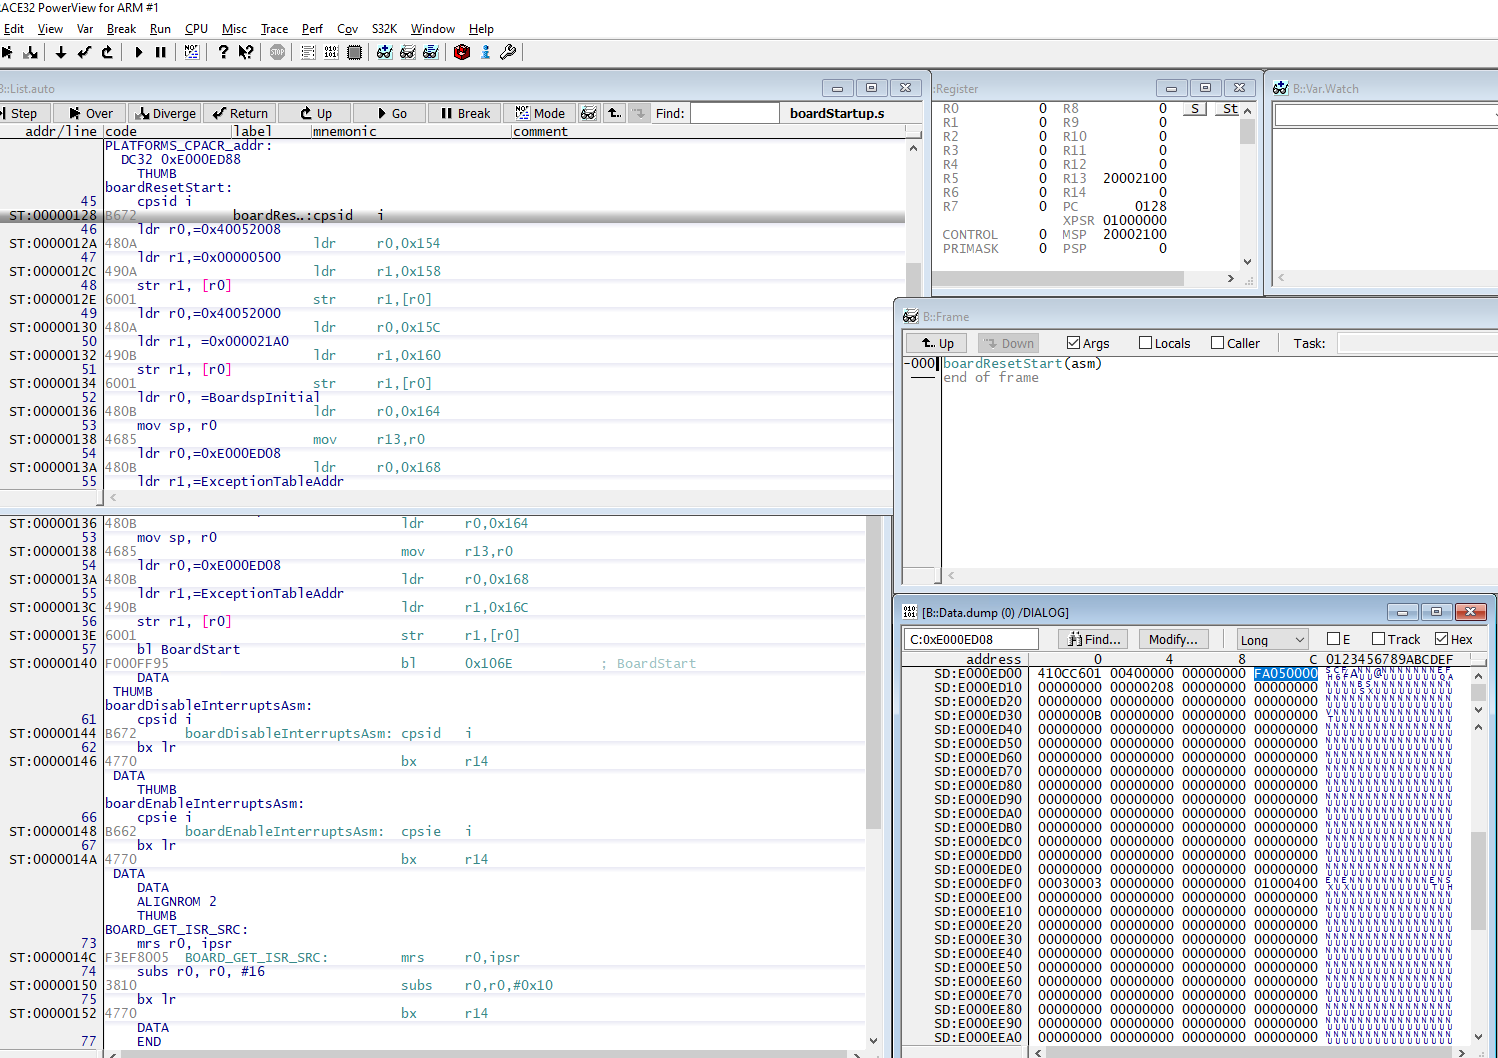
Task: Click the add-watch glasses-plus toolbar icon
Action: [384, 52]
